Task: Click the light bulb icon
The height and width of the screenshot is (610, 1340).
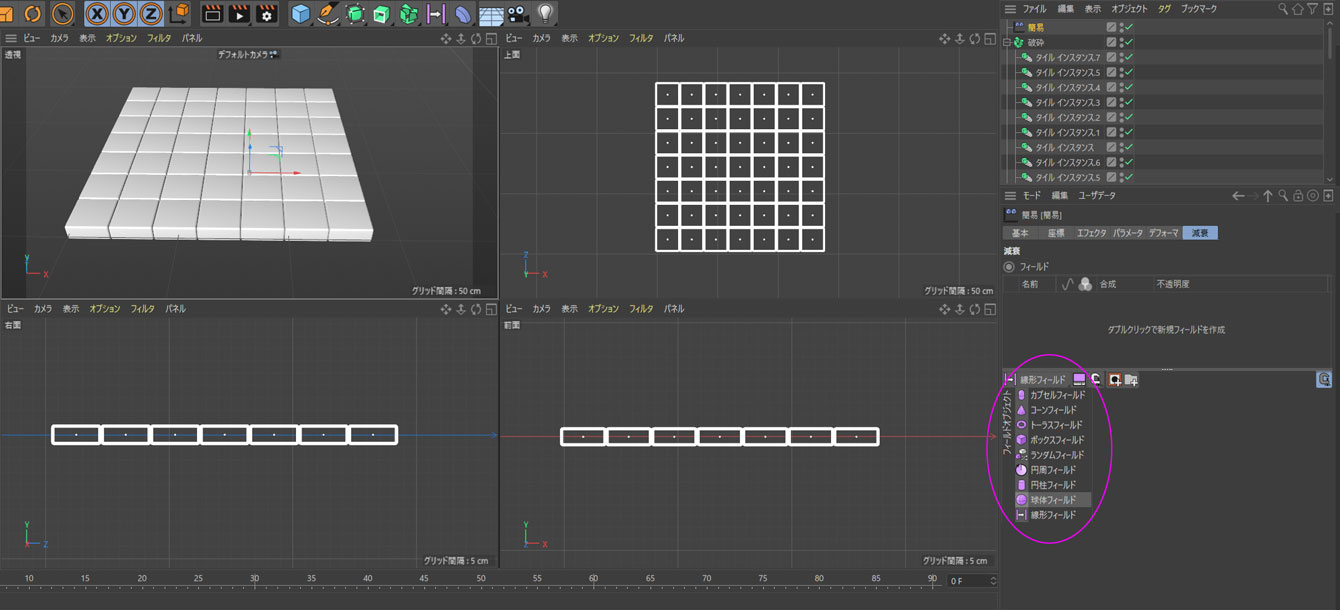Action: [545, 14]
